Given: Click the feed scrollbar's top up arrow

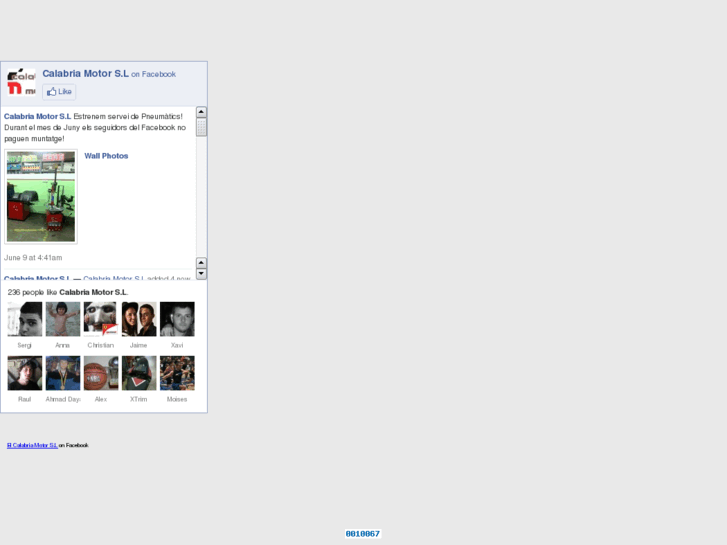Looking at the screenshot, I should 201,112.
